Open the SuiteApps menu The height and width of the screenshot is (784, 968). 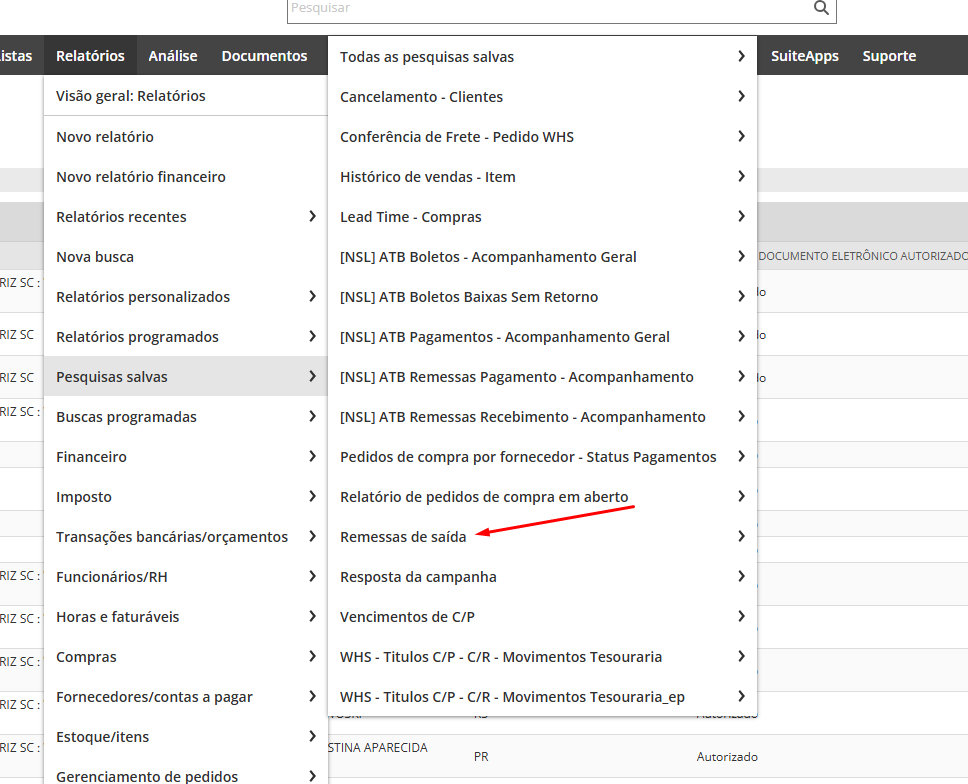[804, 56]
